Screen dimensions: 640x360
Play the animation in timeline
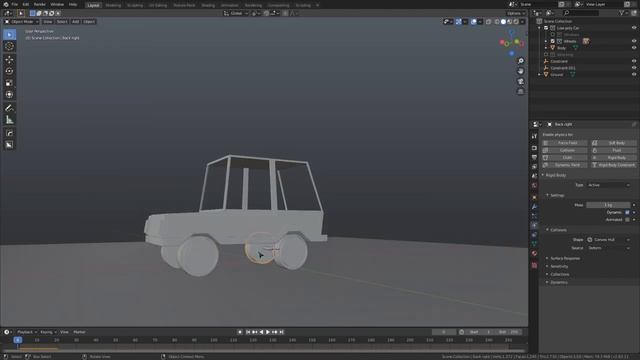[x=268, y=332]
